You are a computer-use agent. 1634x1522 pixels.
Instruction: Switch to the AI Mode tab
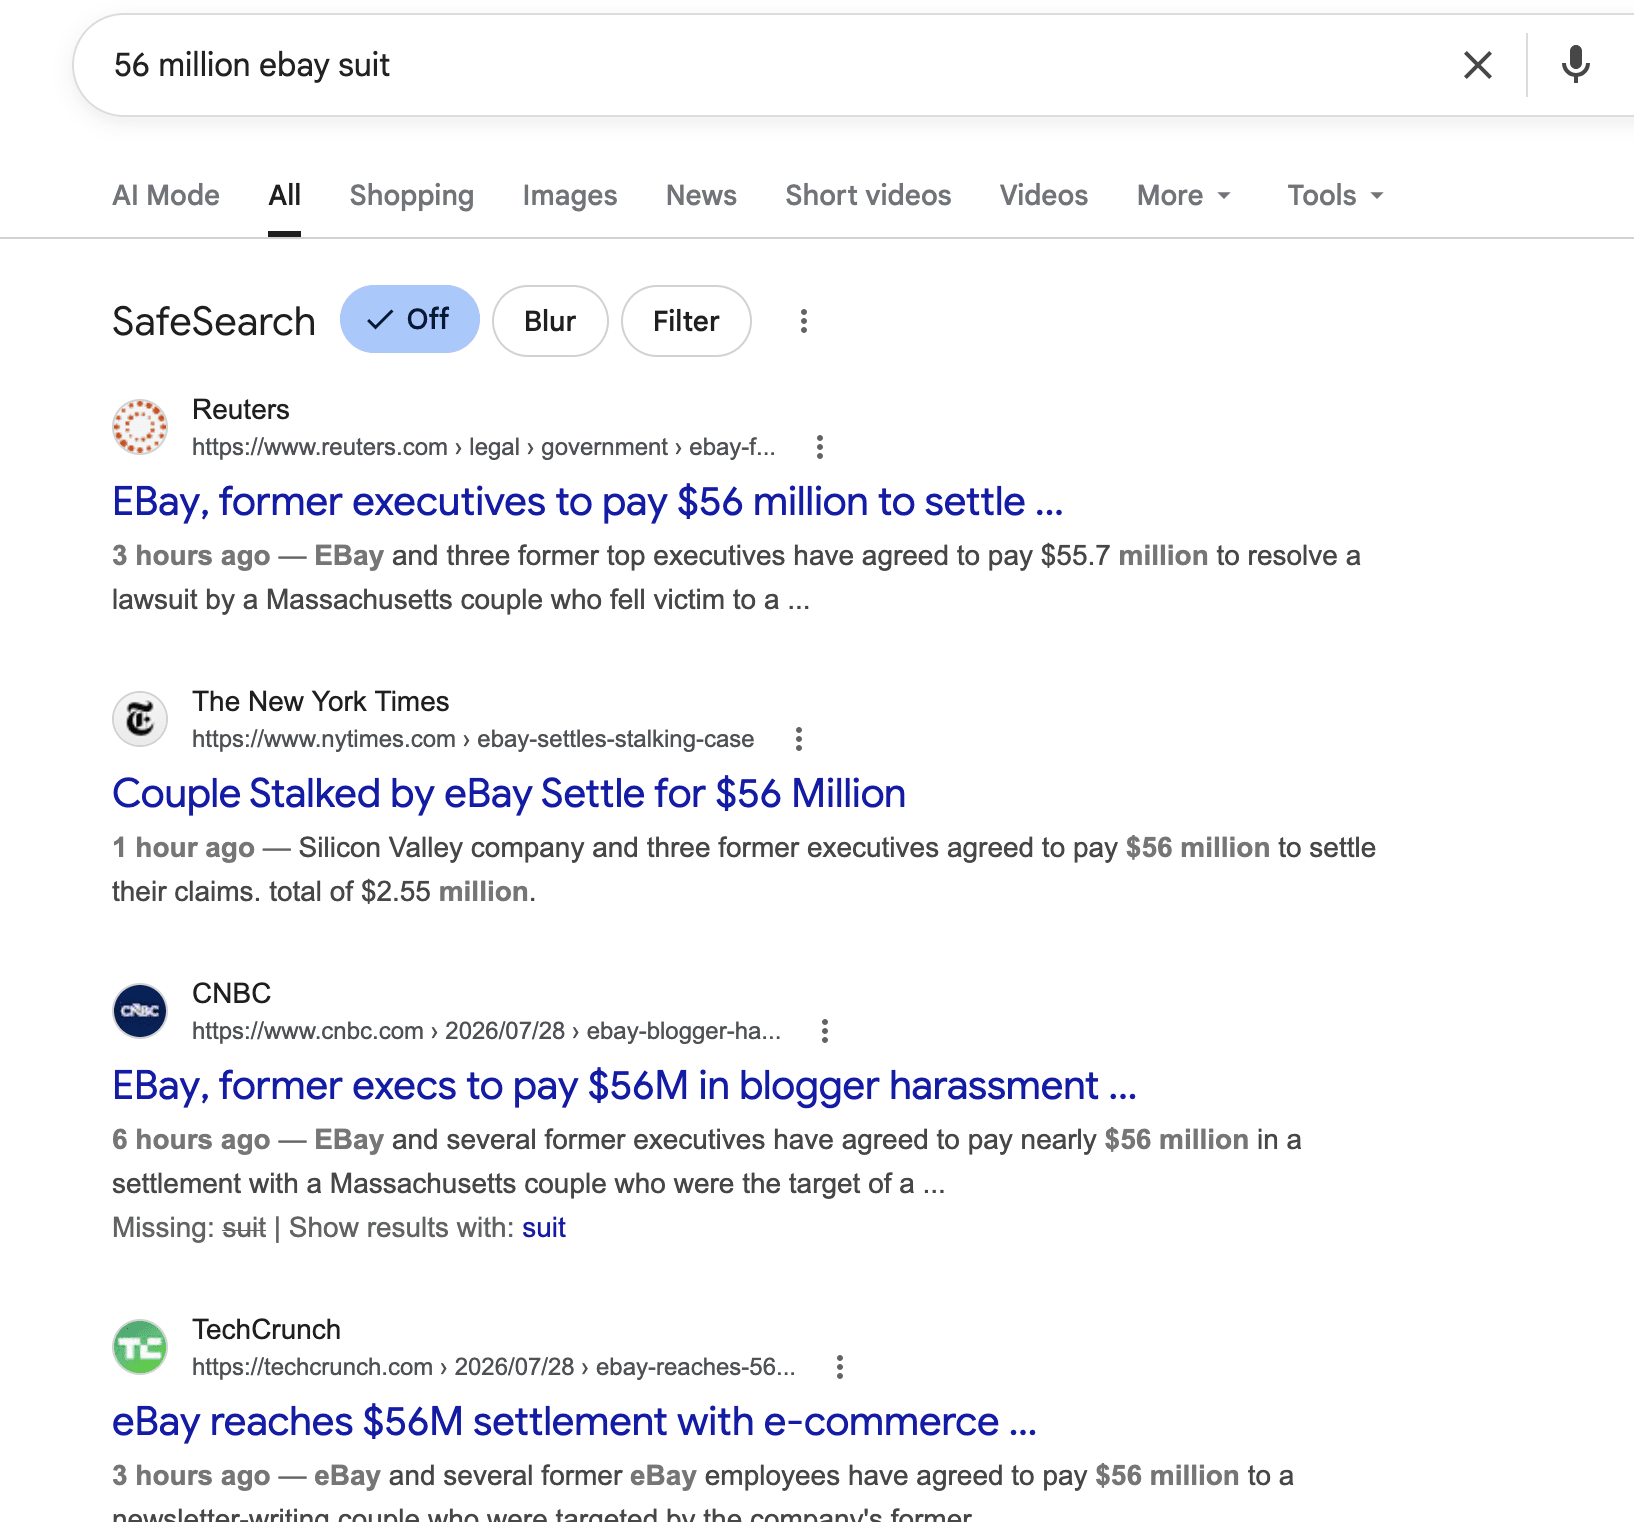point(166,195)
